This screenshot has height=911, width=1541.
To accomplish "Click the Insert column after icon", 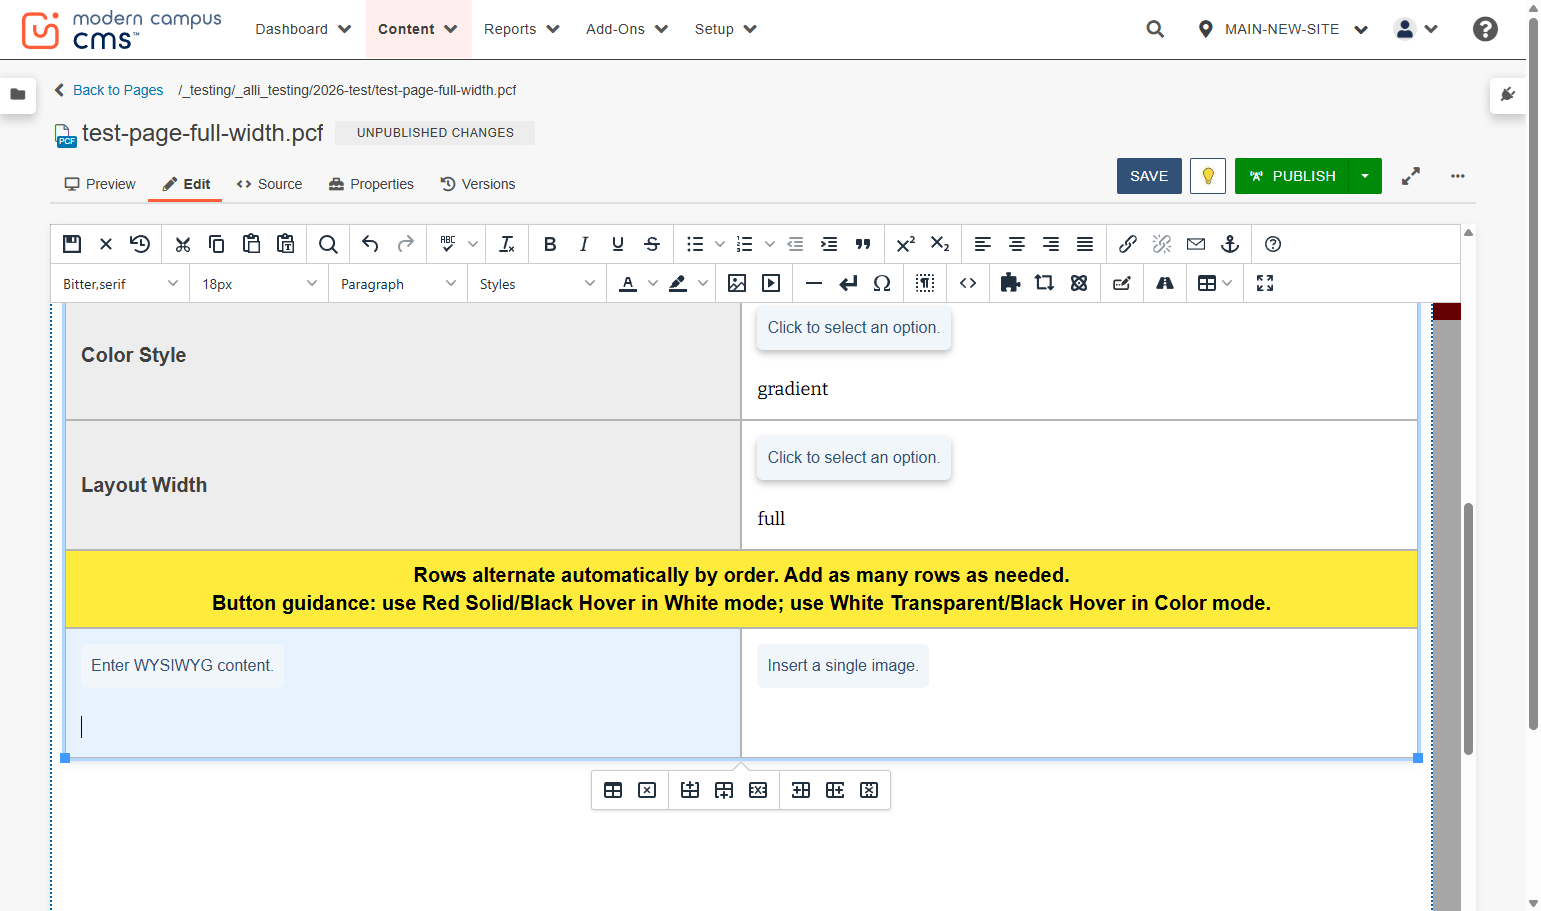I will point(835,790).
